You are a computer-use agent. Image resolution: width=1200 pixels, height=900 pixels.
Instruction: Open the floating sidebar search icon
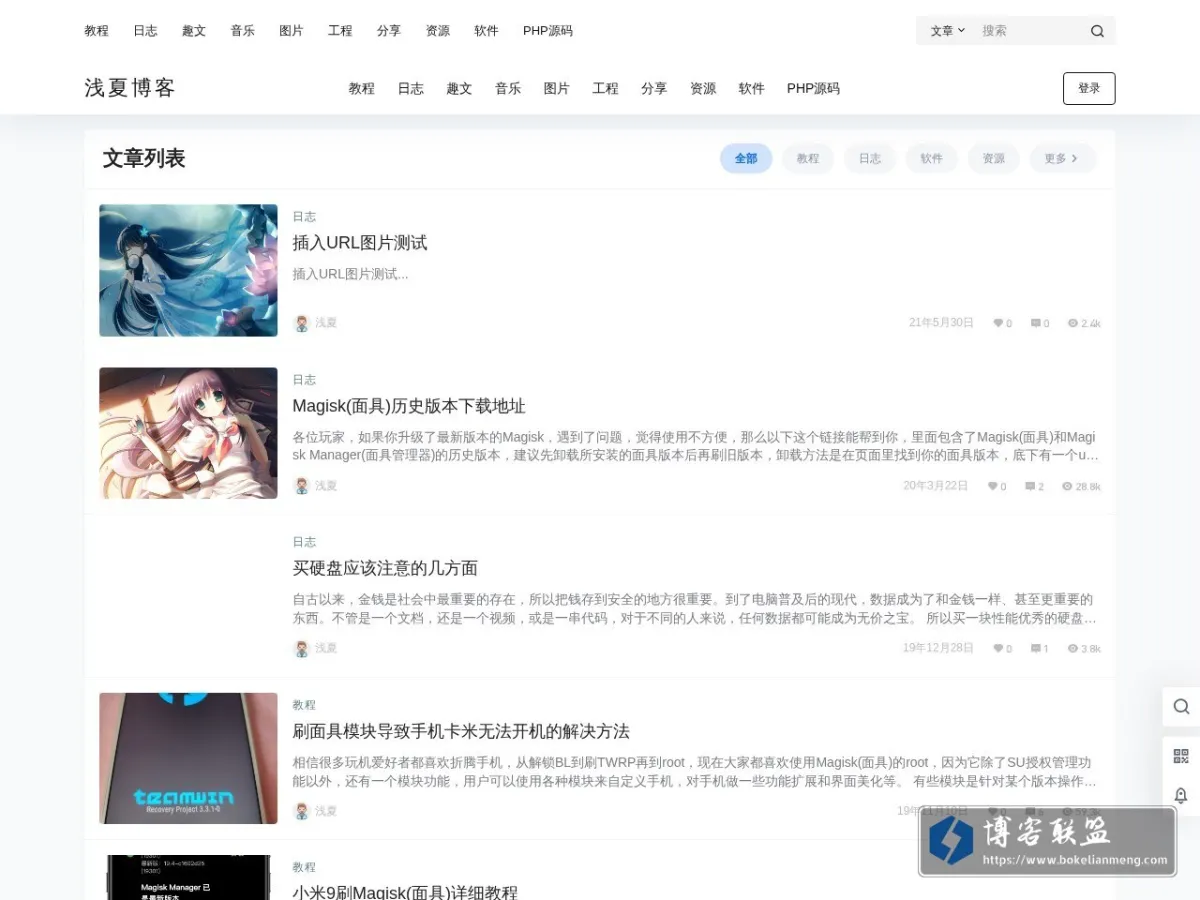1181,706
